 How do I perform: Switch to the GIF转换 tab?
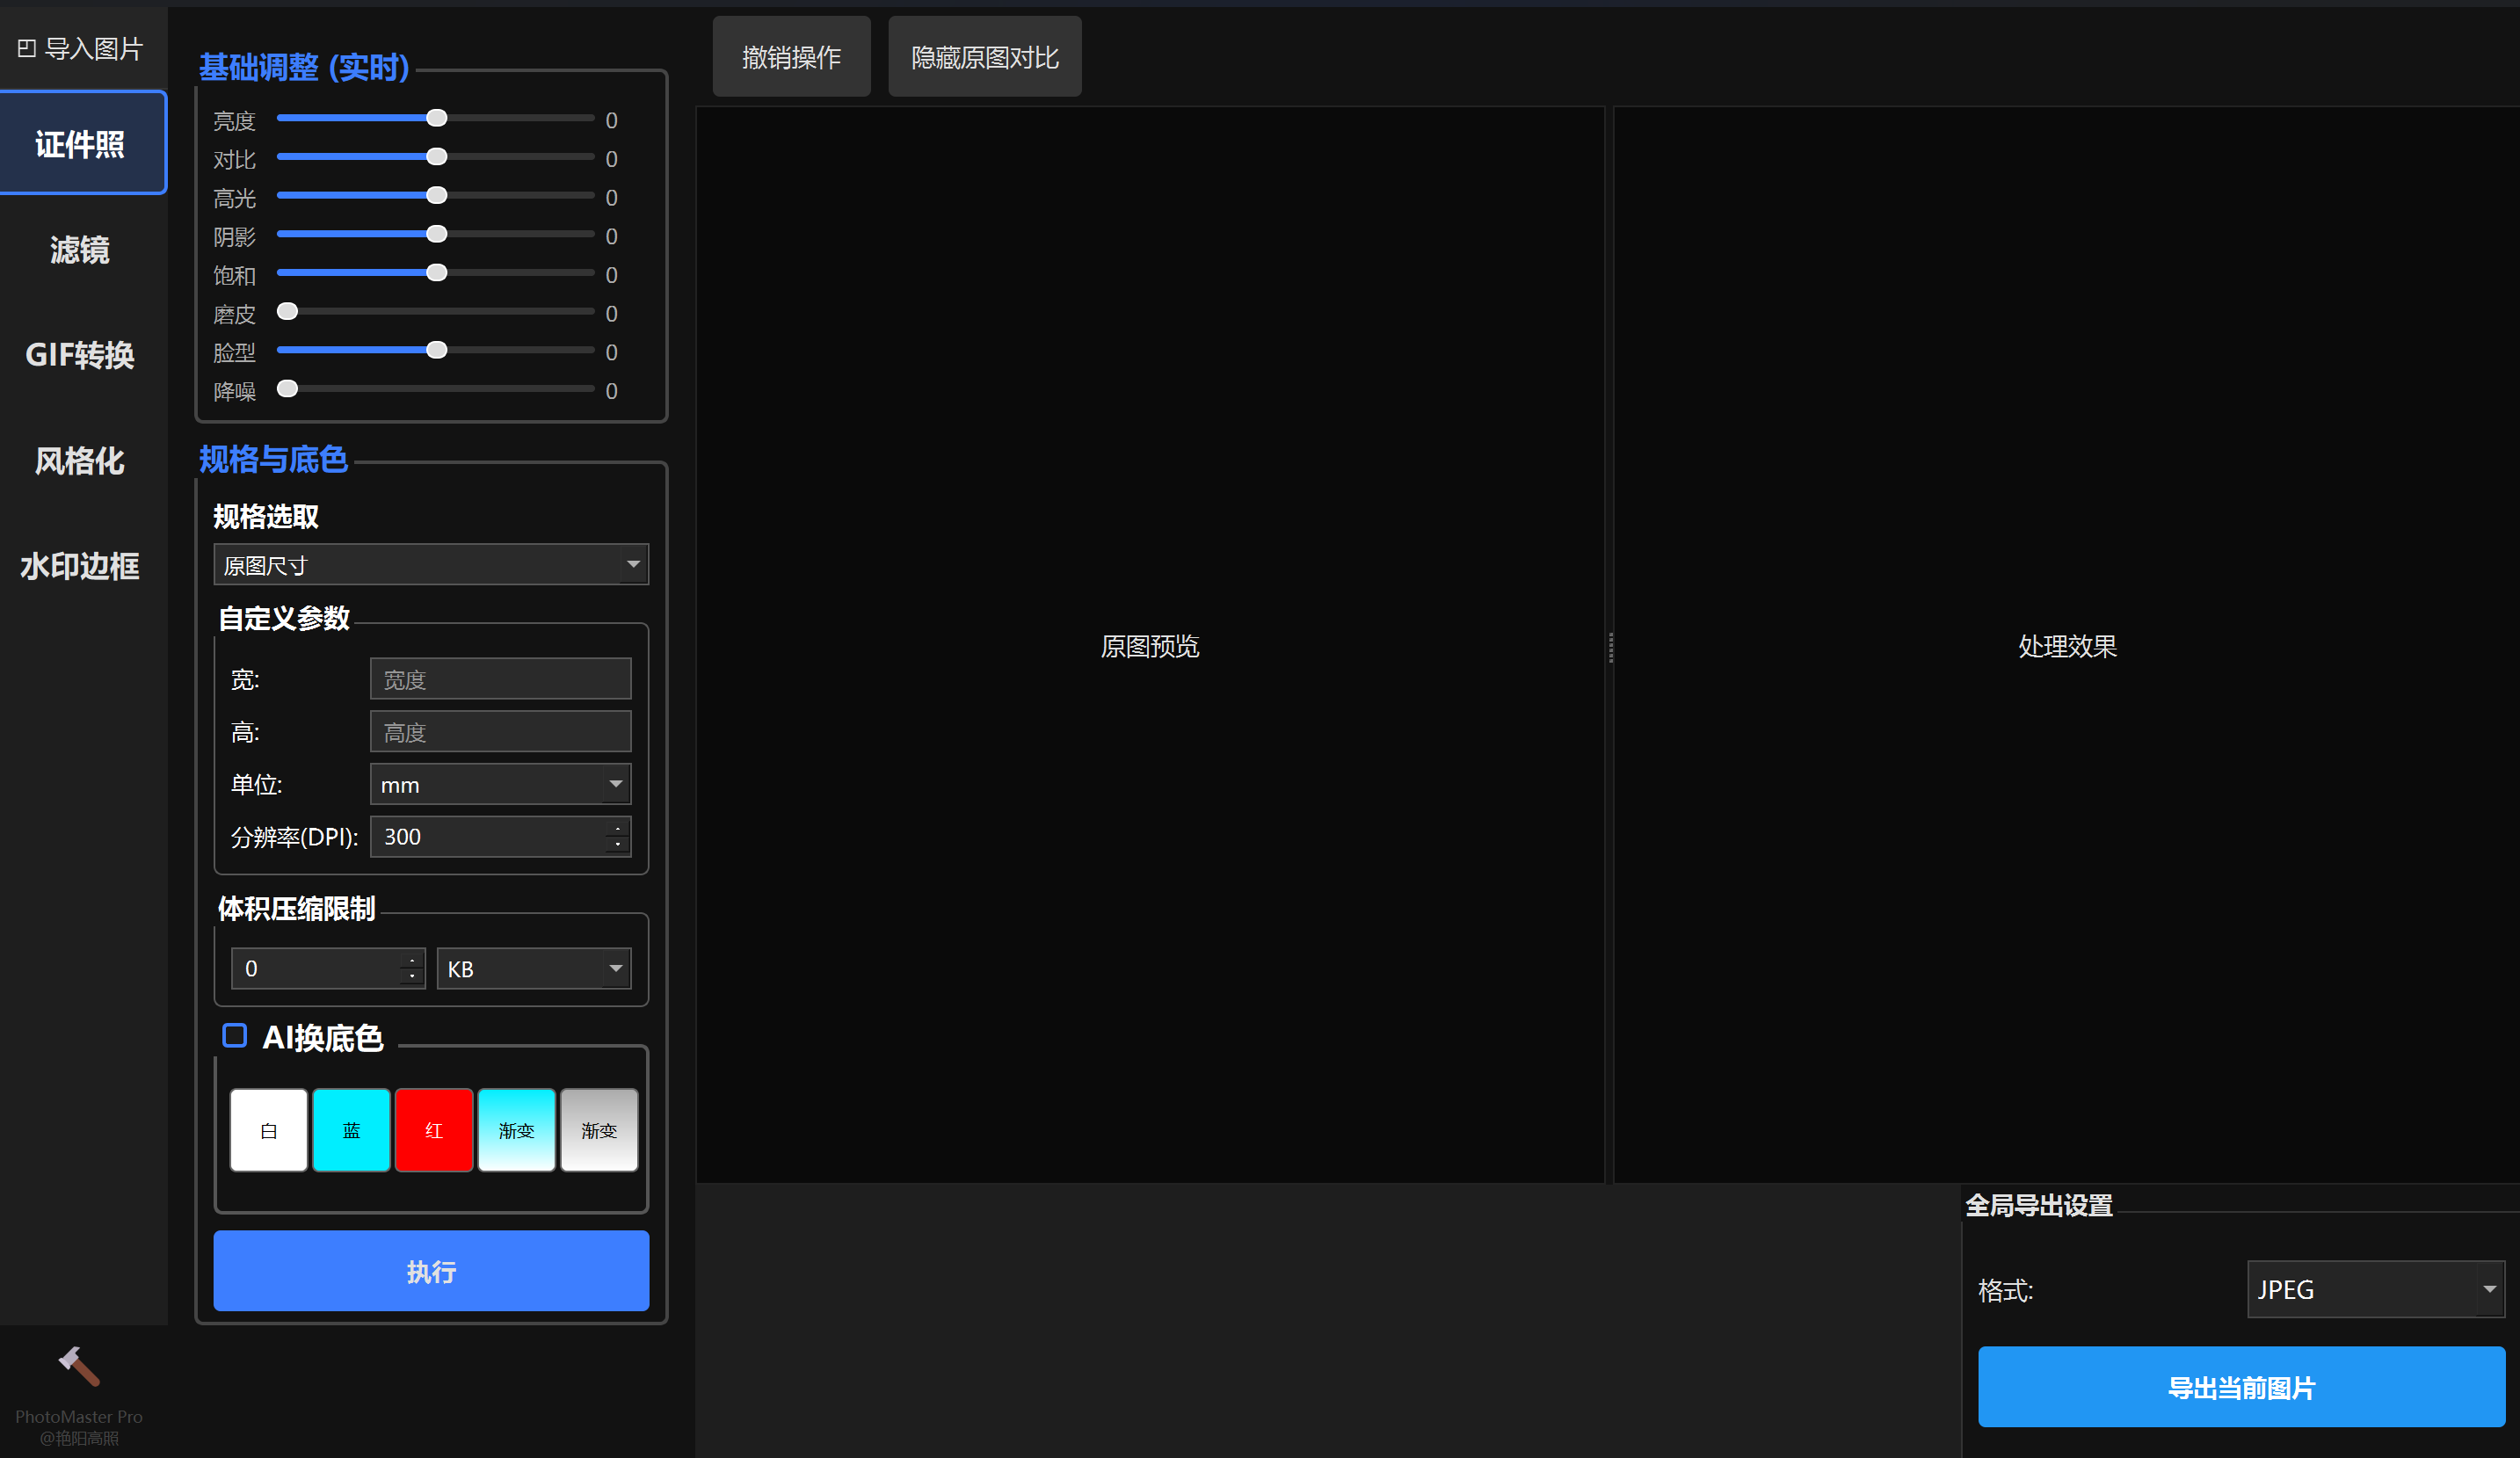(80, 355)
